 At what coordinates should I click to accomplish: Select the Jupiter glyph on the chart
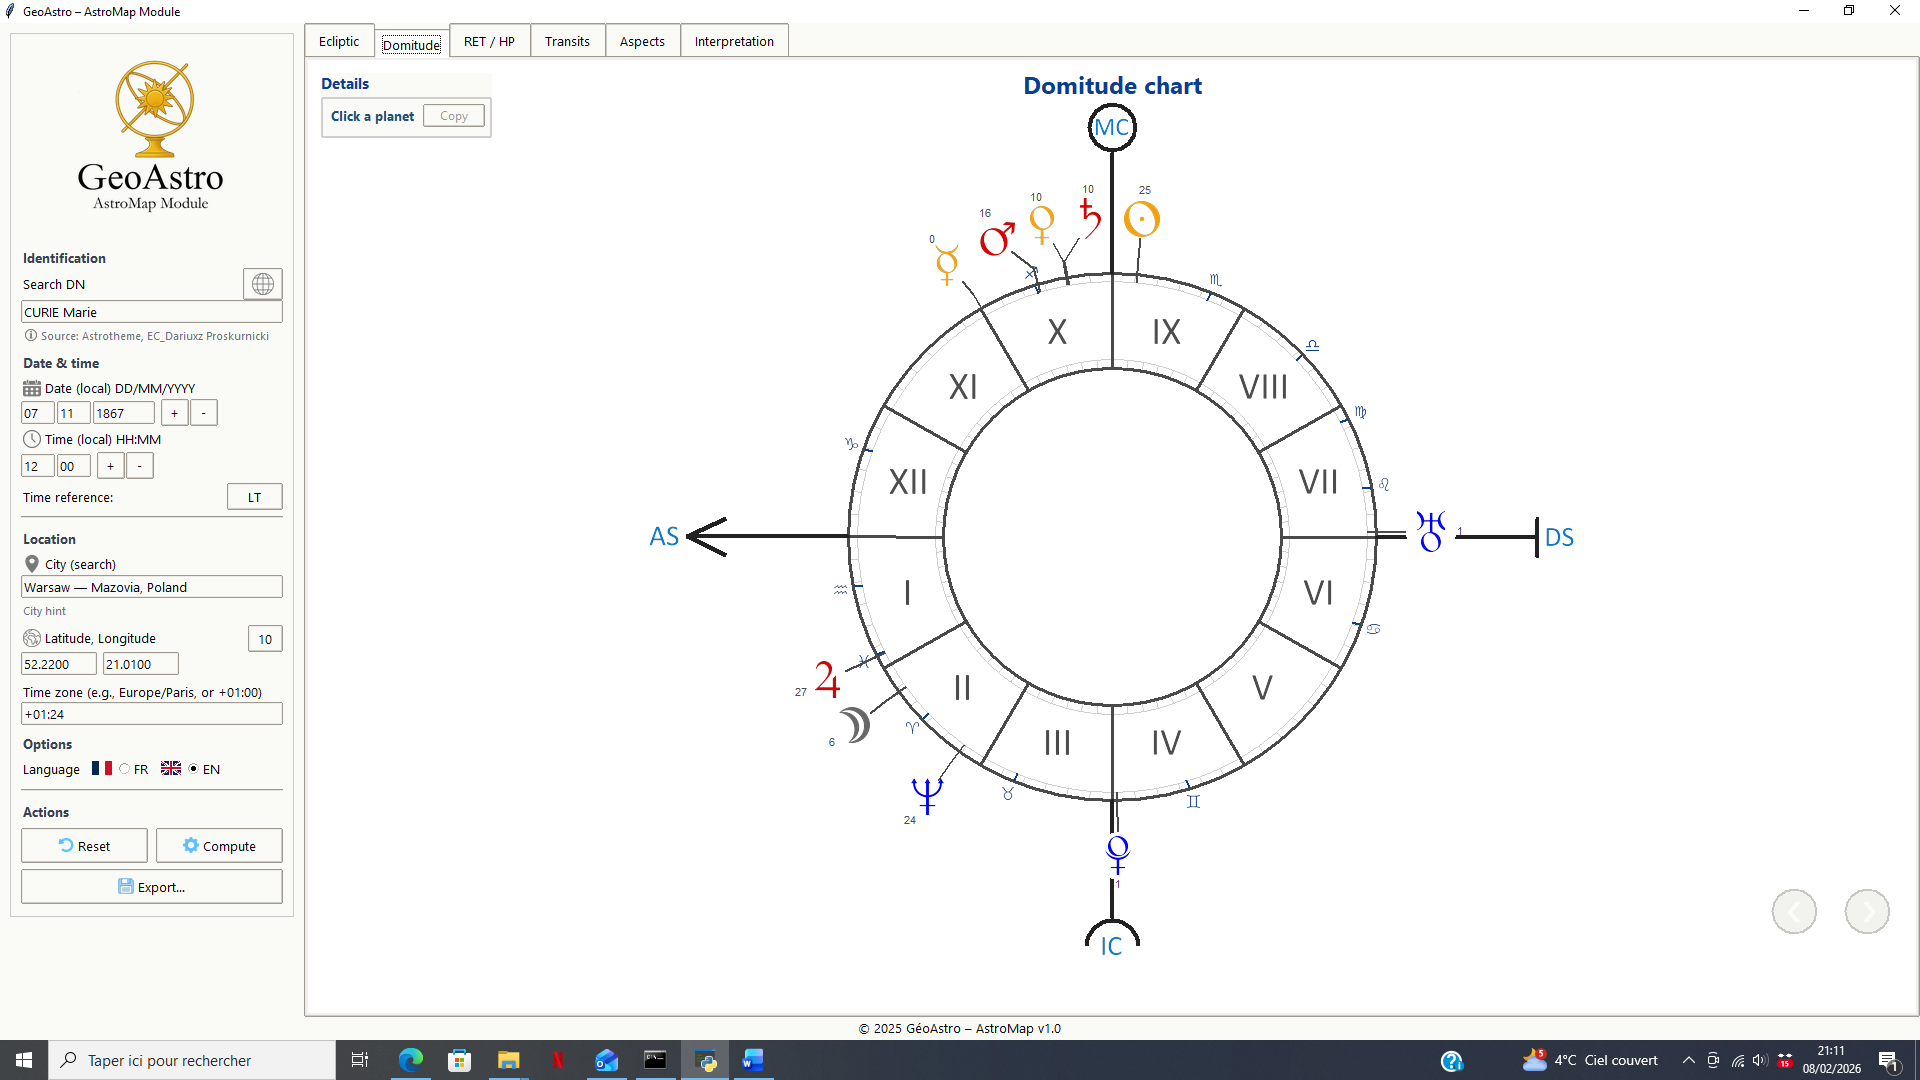[827, 679]
